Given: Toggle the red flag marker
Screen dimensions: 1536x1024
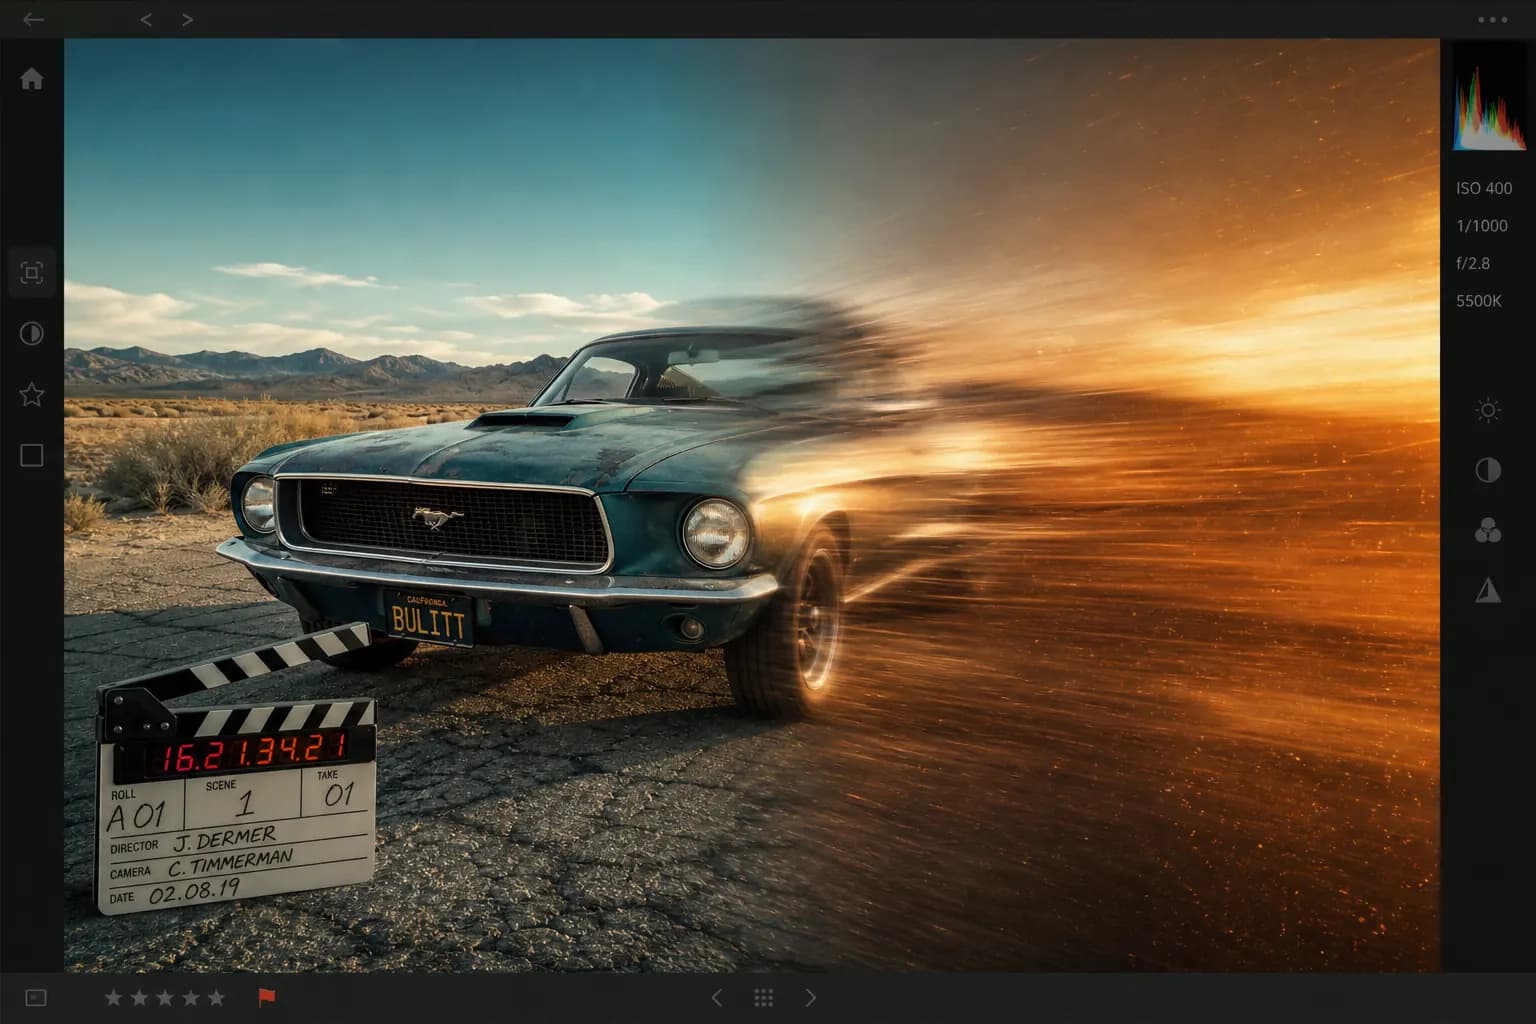Looking at the screenshot, I should pyautogui.click(x=266, y=997).
